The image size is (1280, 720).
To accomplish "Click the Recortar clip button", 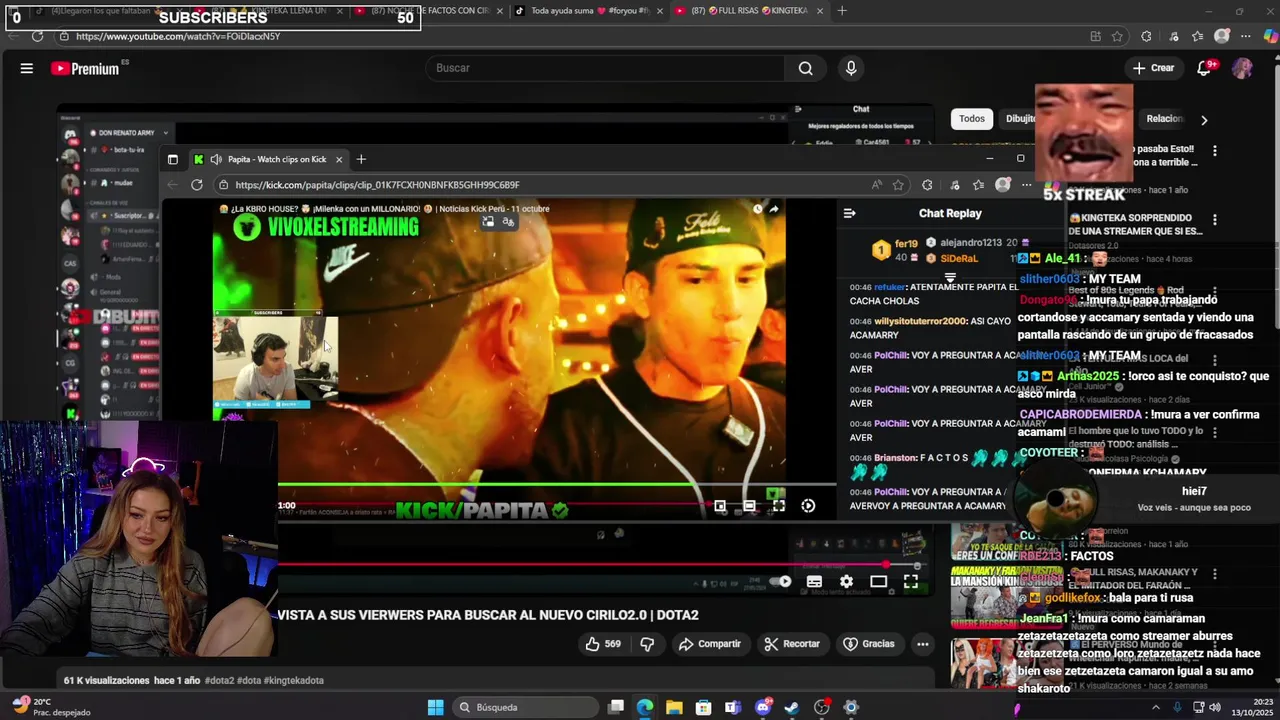I will coord(791,644).
